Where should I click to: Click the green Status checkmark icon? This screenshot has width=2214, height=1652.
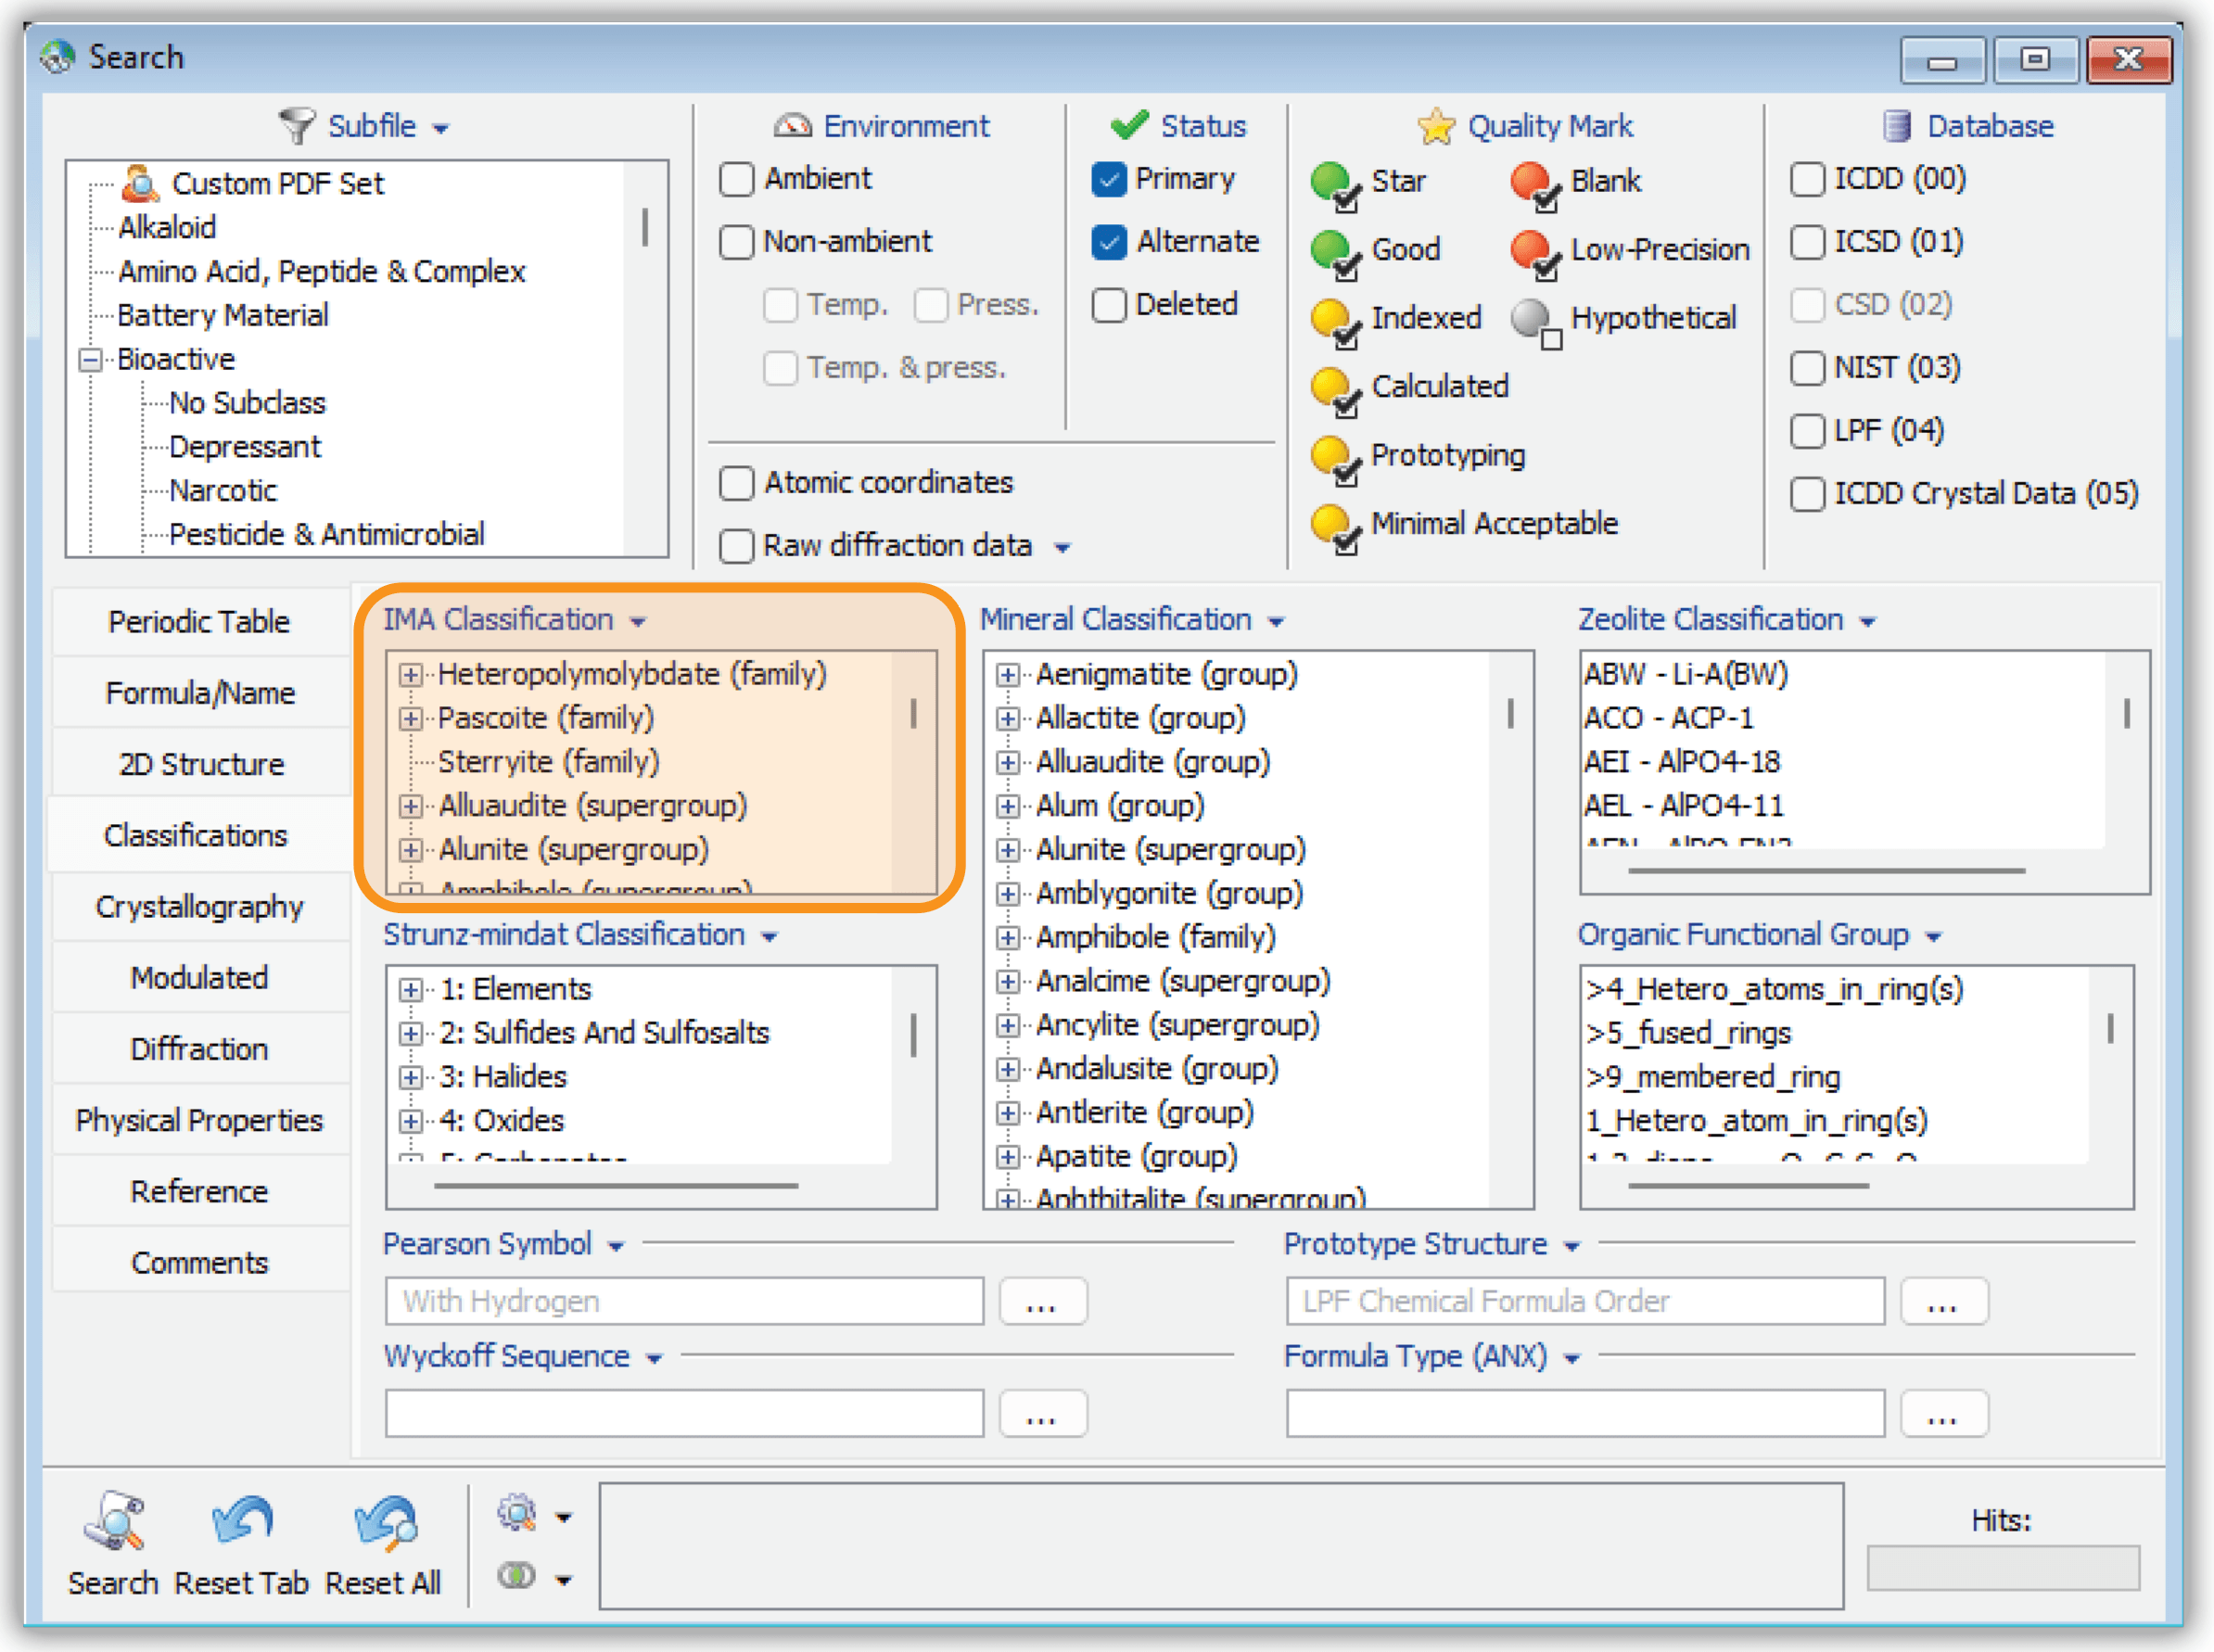point(1129,125)
